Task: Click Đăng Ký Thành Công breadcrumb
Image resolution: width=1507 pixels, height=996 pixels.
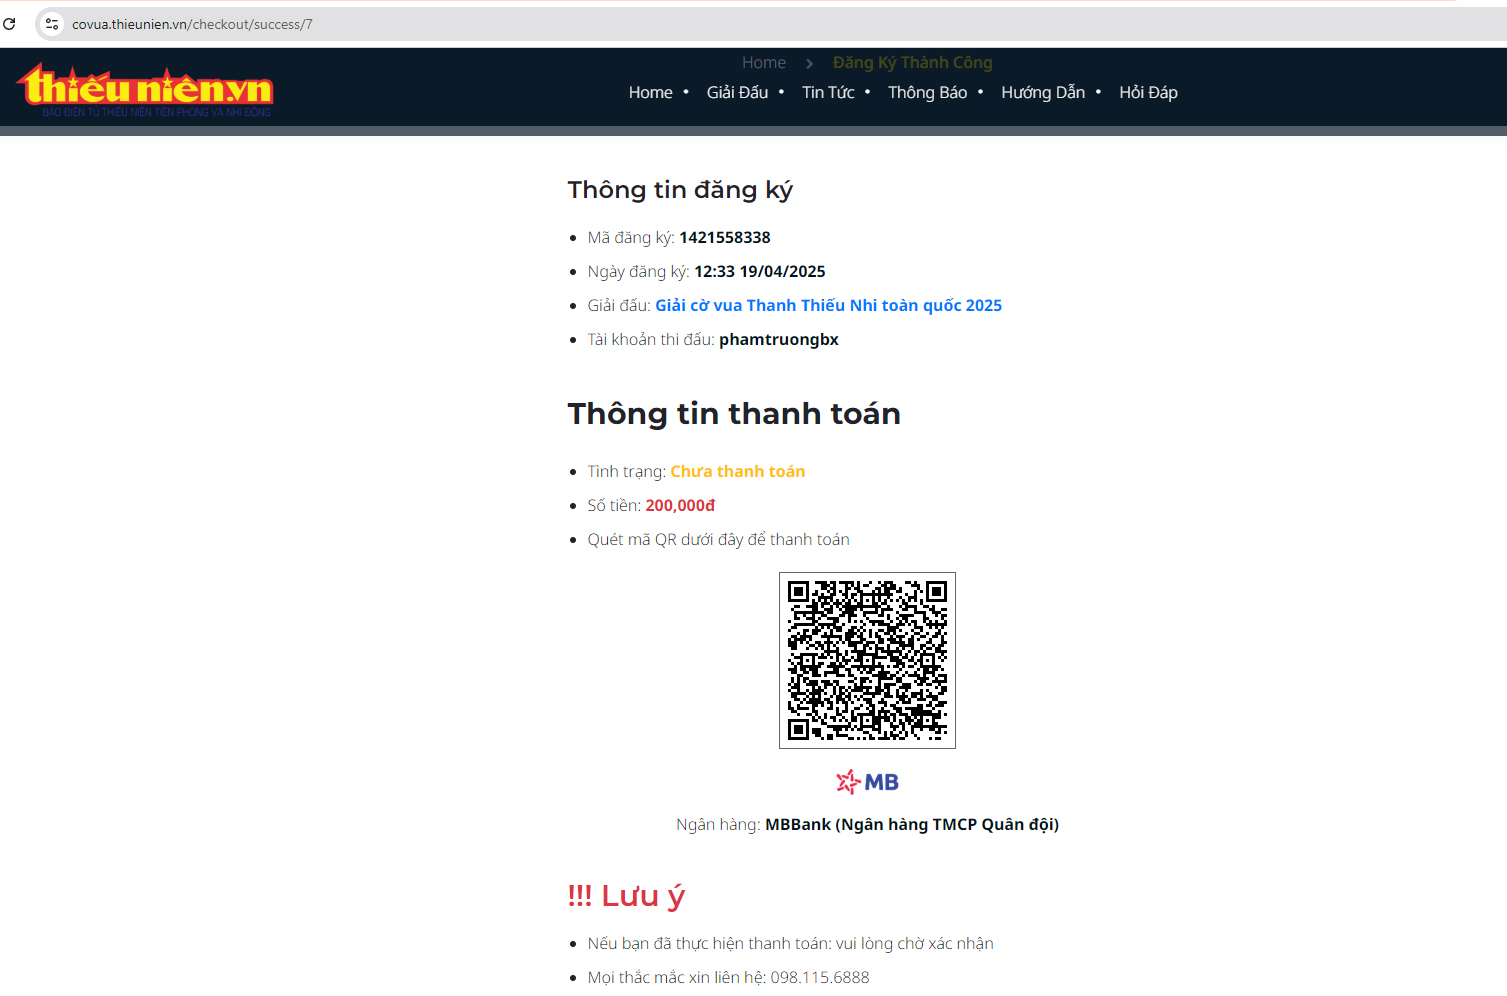Action: click(x=912, y=62)
